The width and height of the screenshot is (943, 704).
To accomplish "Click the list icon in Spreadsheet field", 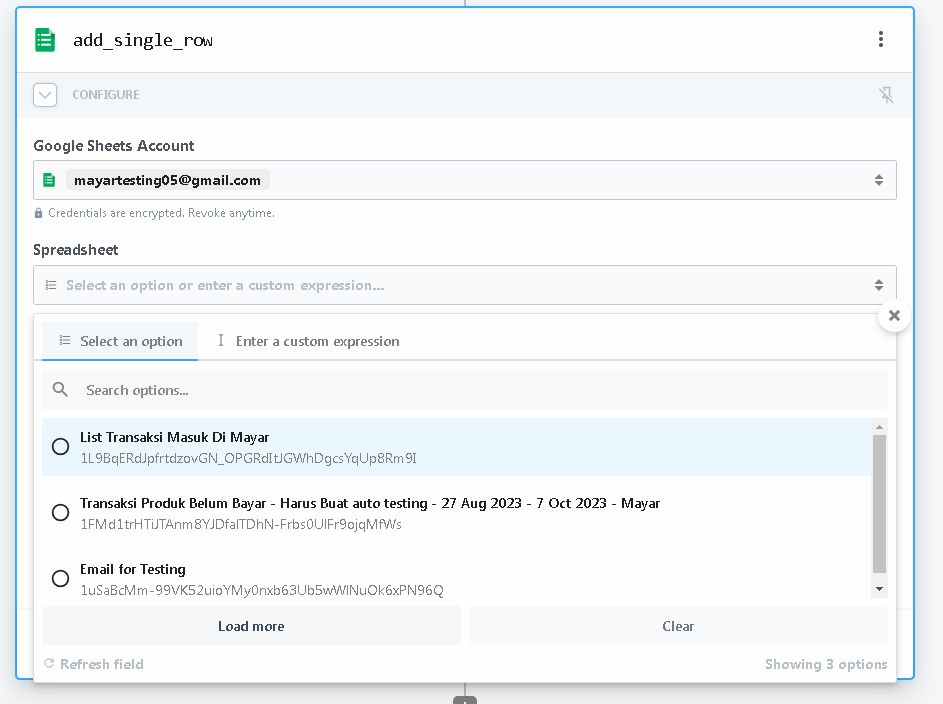I will pos(51,285).
